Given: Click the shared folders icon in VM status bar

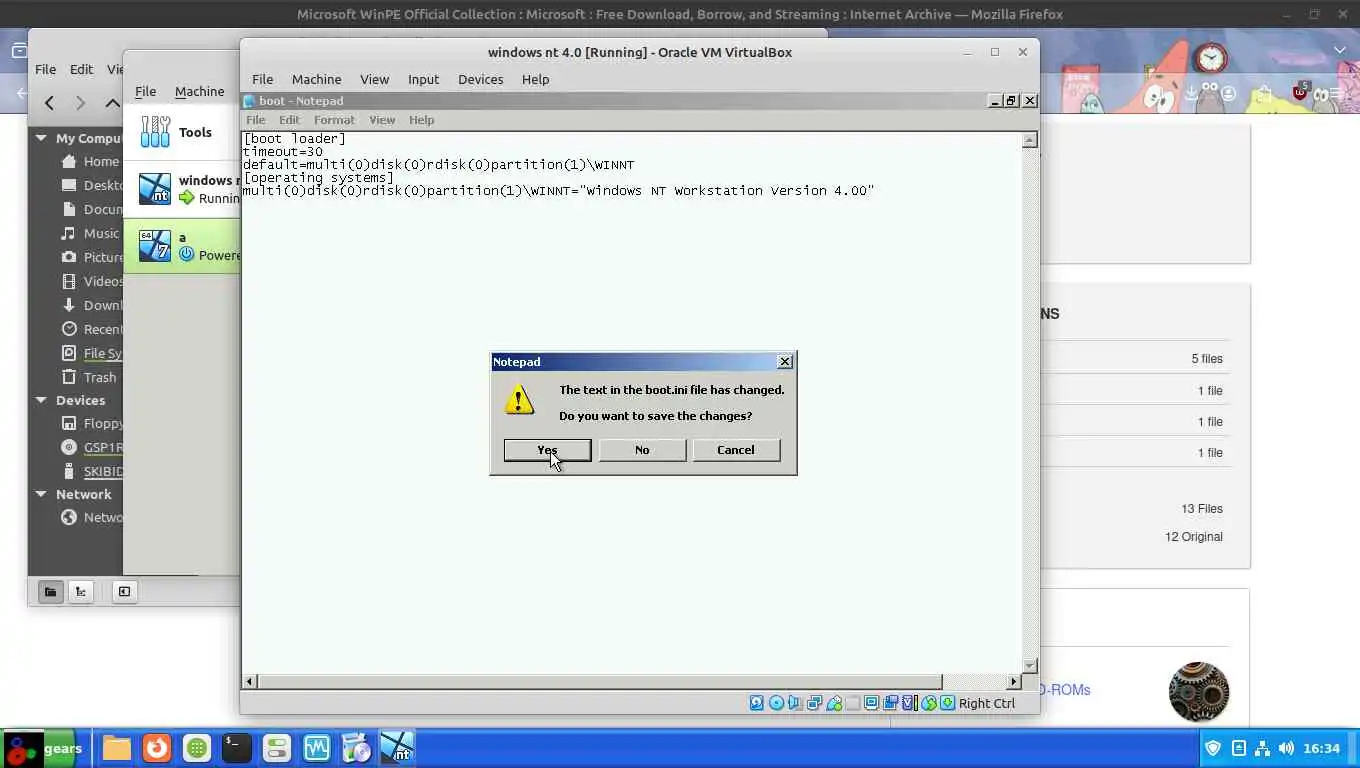Looking at the screenshot, I should (853, 703).
